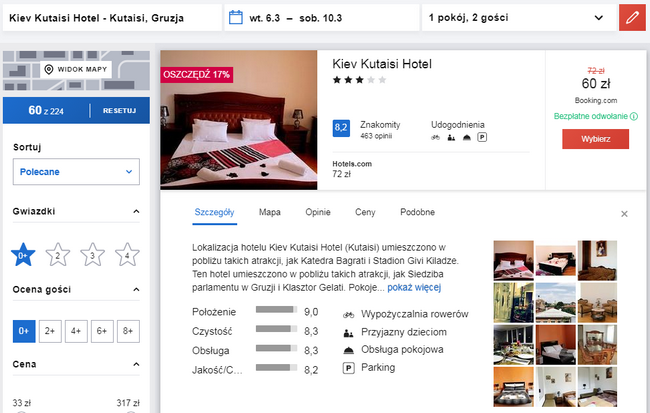Select the 0+ star filter
The image size is (650, 413).
[23, 255]
